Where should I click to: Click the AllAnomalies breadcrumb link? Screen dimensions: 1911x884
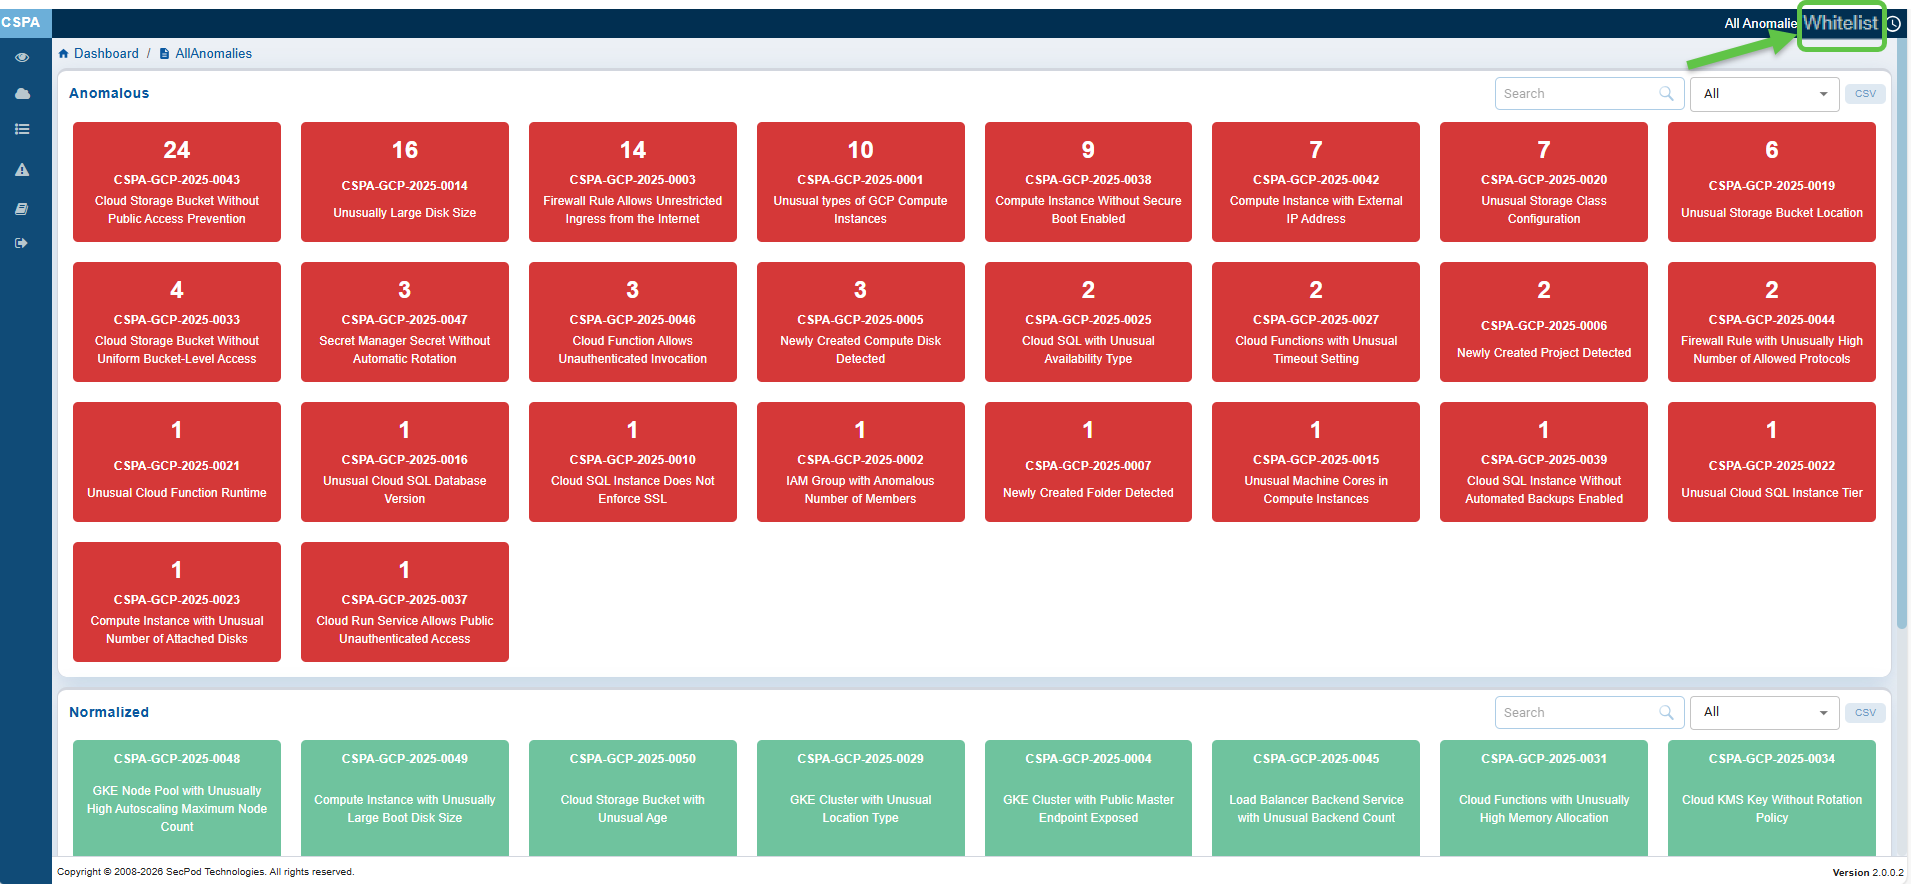coord(213,54)
